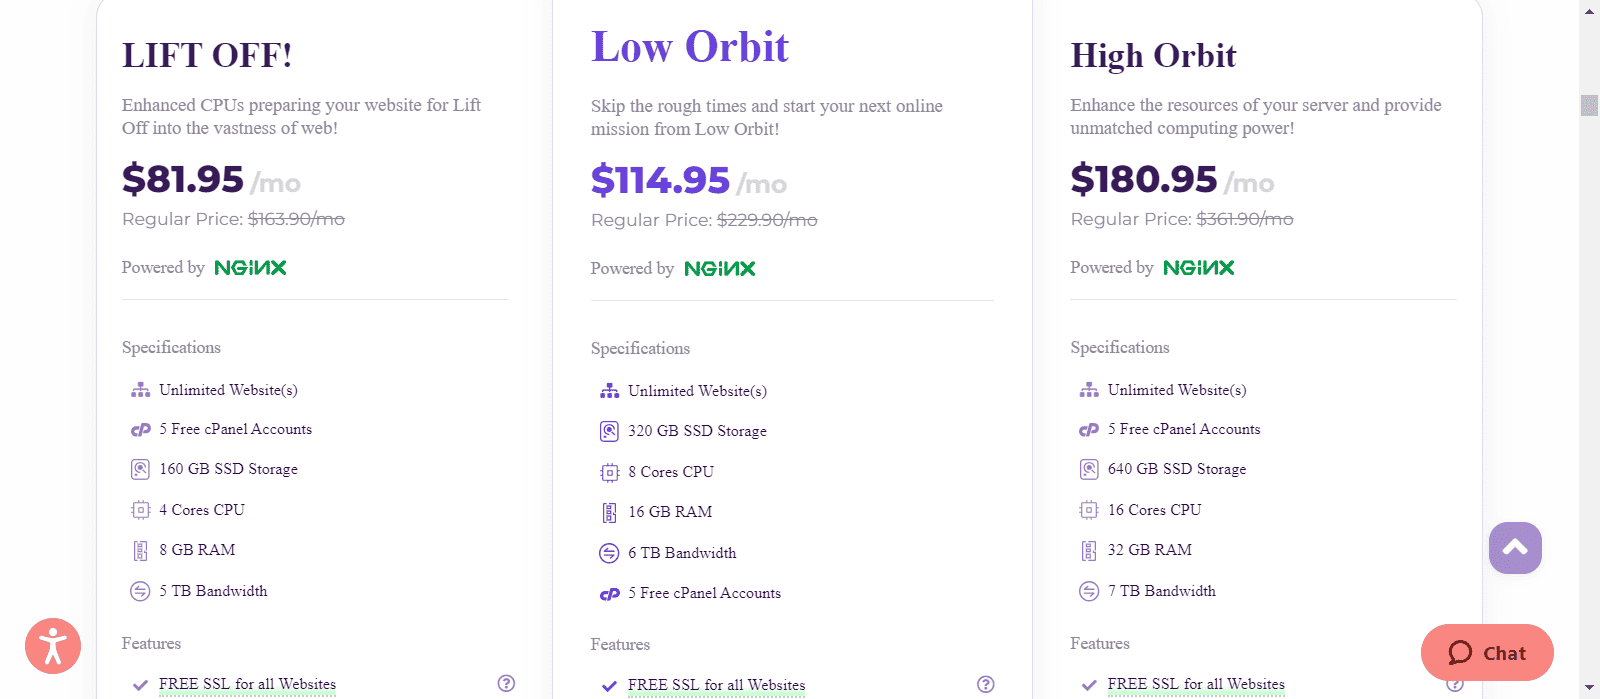This screenshot has width=1600, height=699.
Task: Click NGINX logo in High Orbit plan
Action: point(1199,268)
